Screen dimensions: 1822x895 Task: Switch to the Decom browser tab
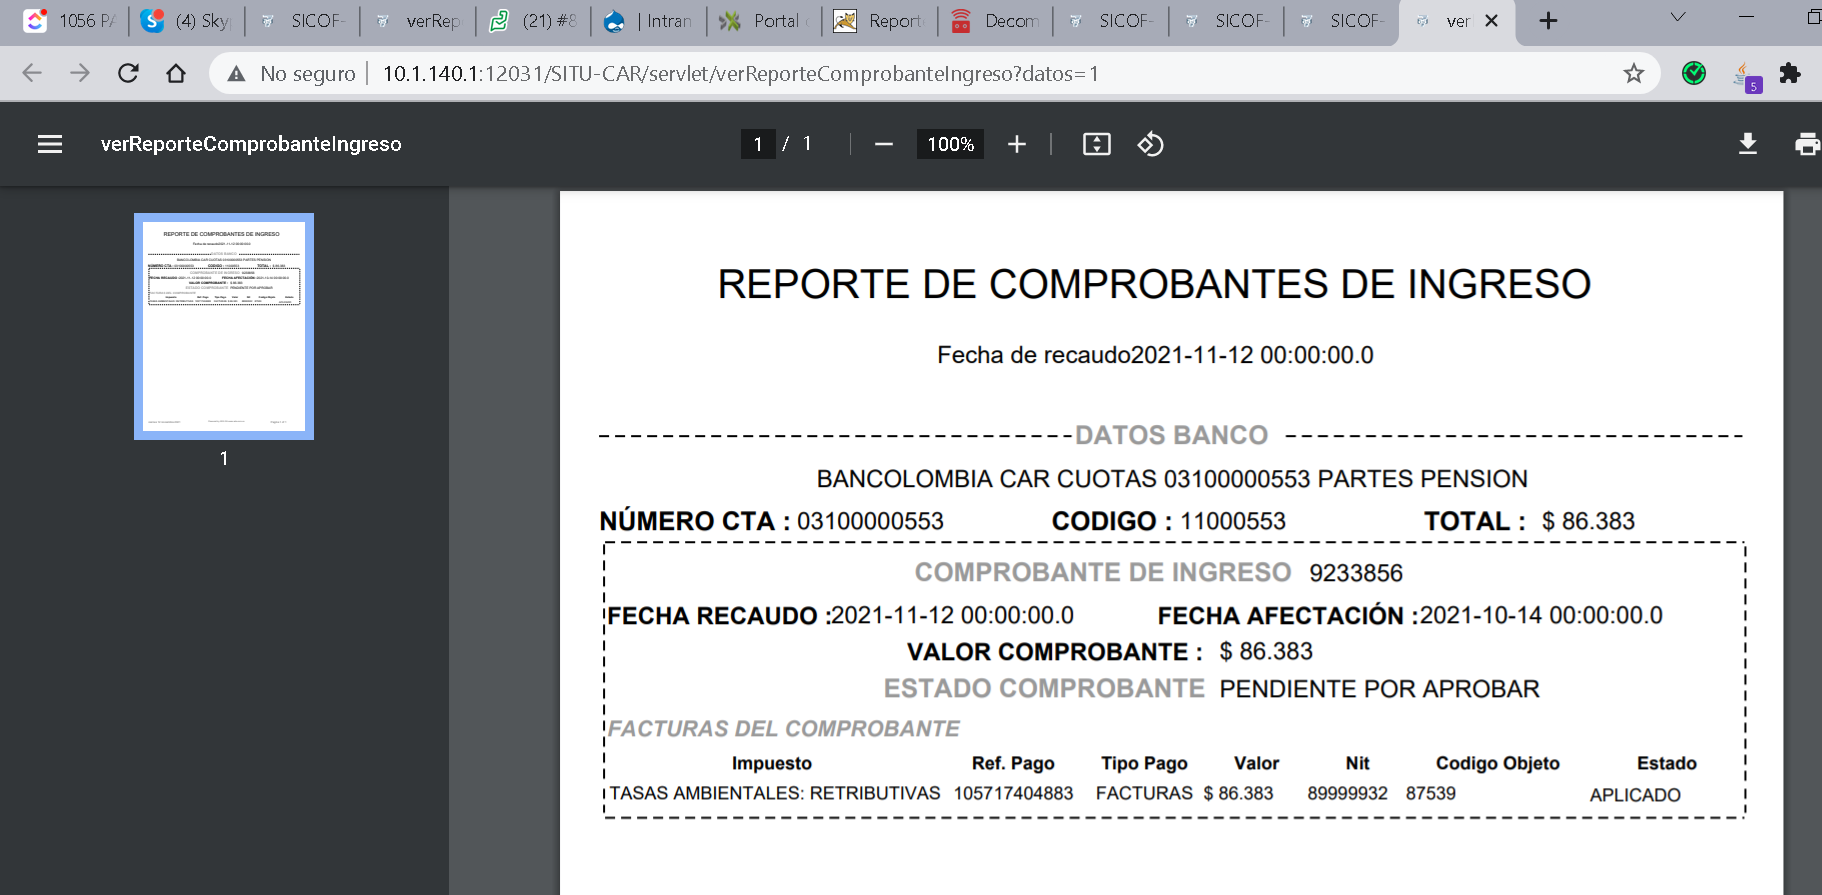pyautogui.click(x=995, y=21)
